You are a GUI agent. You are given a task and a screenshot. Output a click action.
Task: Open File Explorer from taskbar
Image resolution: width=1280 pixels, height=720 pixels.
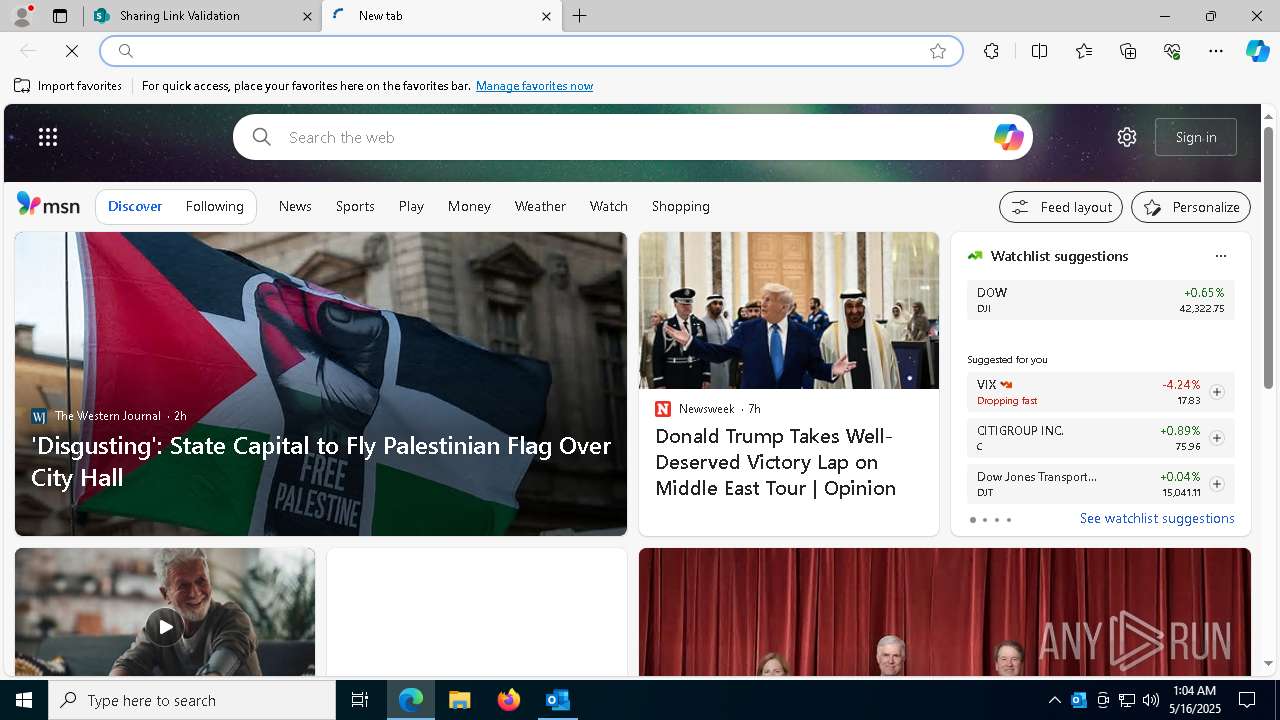point(460,700)
